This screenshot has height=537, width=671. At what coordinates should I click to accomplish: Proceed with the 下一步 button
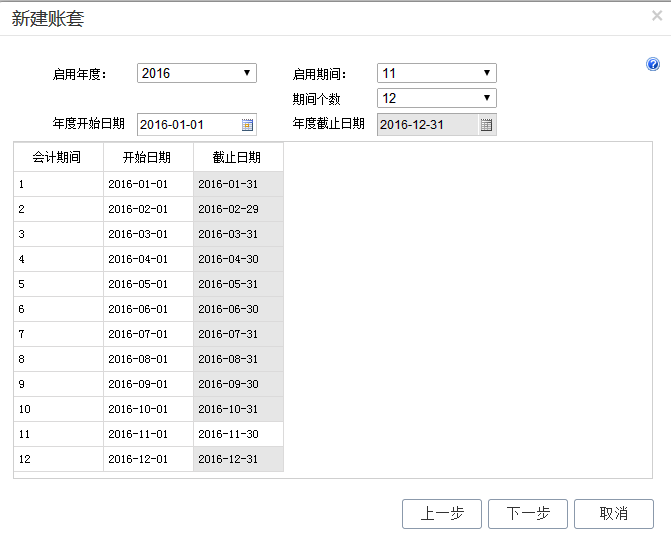[528, 513]
